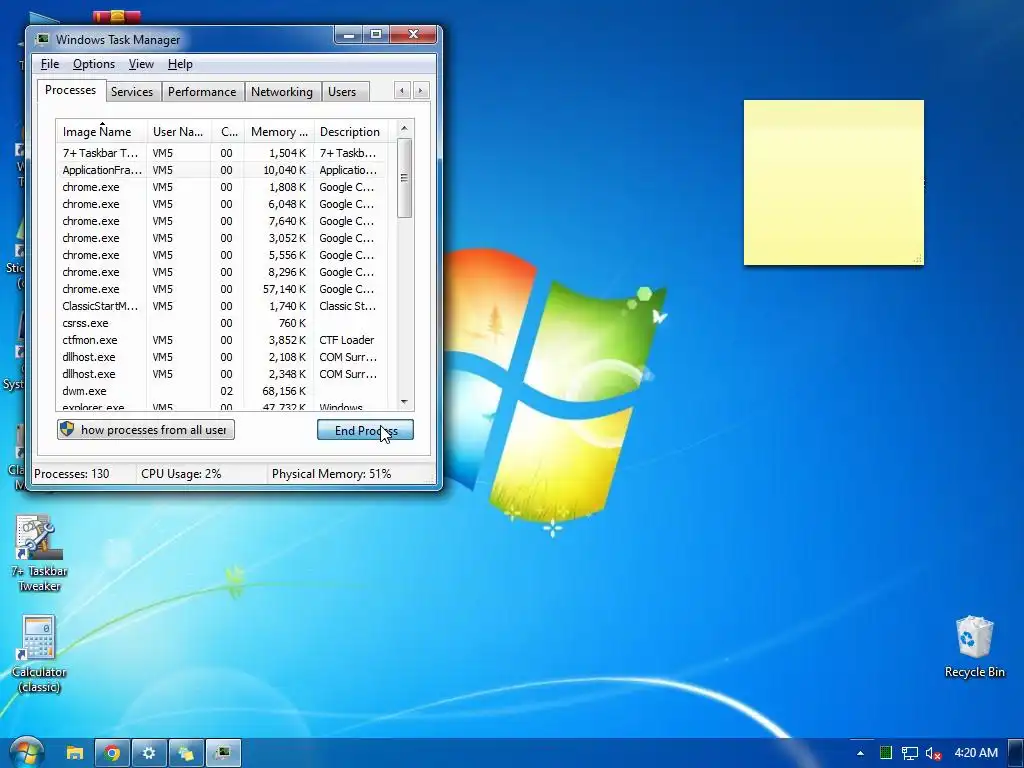Switch to the Services tab
This screenshot has width=1024, height=768.
click(132, 92)
